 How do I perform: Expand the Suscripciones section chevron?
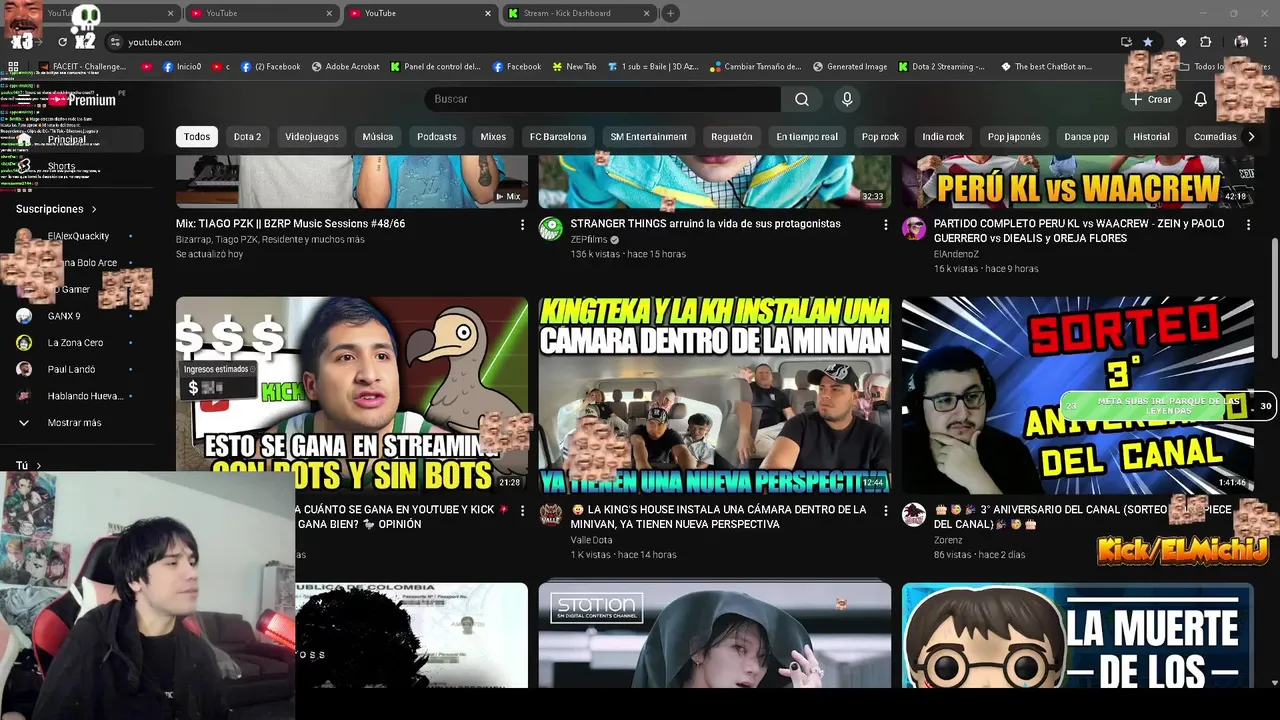[x=94, y=209]
